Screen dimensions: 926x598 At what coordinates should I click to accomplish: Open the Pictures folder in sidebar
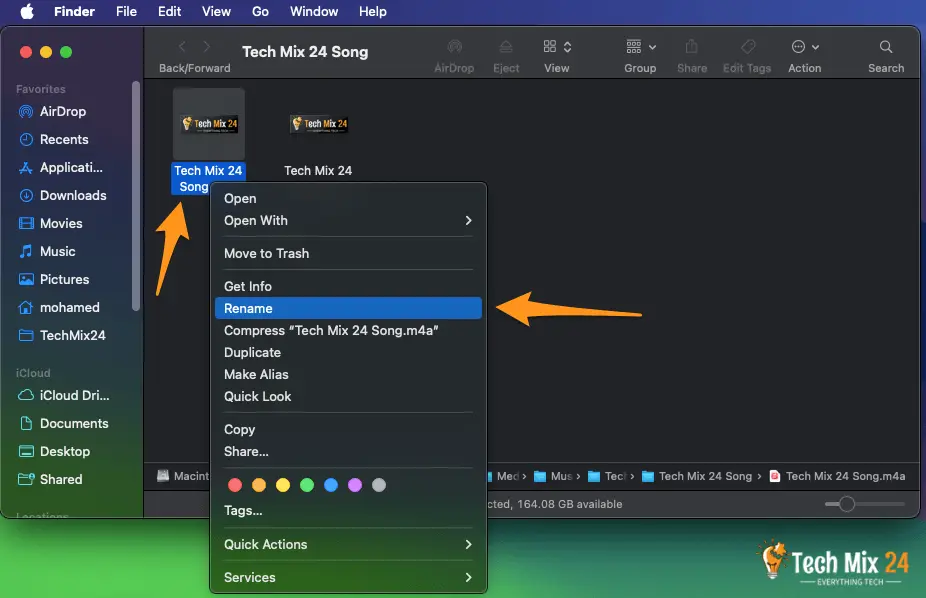[54, 279]
